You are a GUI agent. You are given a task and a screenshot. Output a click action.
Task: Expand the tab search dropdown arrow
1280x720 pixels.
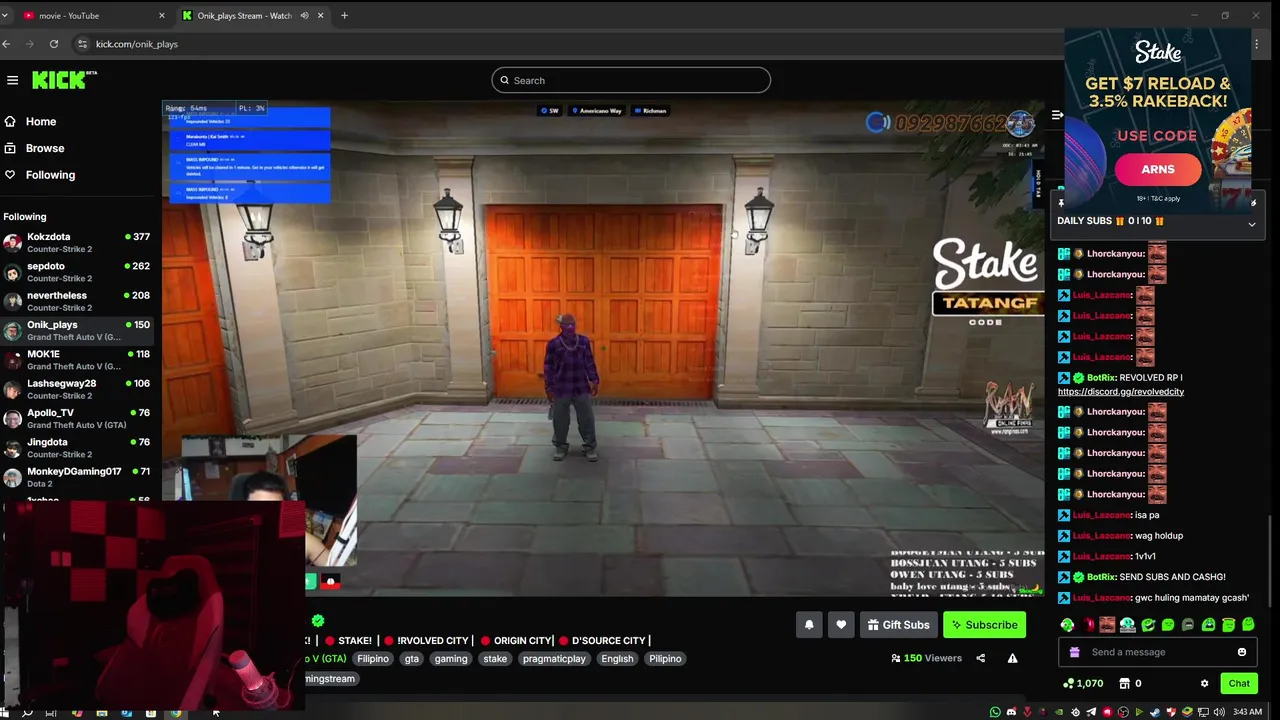coord(5,15)
